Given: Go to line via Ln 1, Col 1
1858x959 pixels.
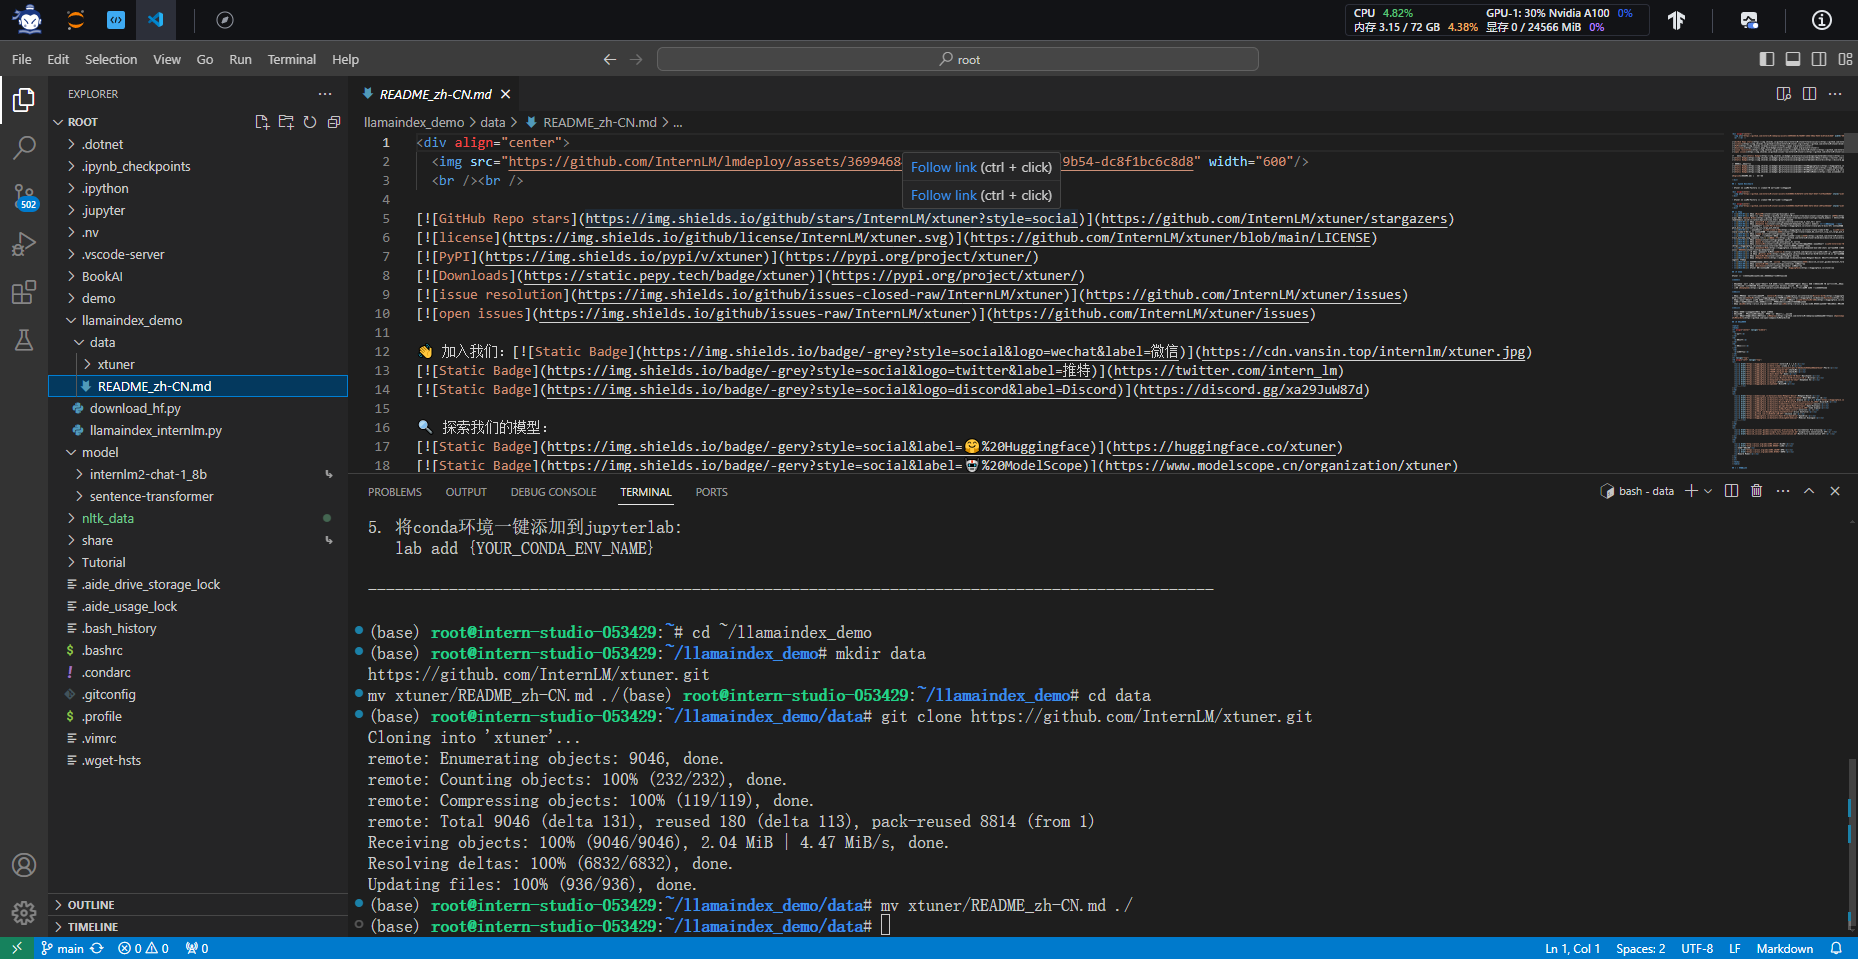Looking at the screenshot, I should [x=1573, y=948].
